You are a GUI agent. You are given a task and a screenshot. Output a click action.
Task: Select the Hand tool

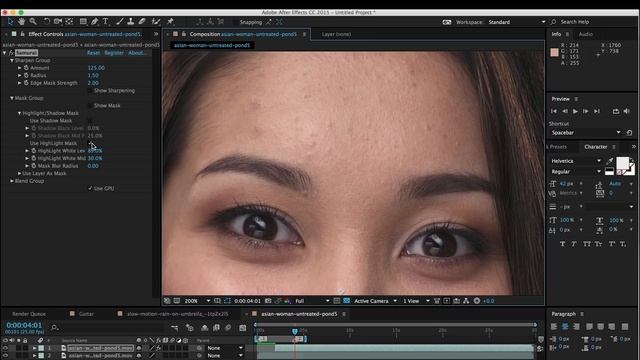[x=21, y=22]
